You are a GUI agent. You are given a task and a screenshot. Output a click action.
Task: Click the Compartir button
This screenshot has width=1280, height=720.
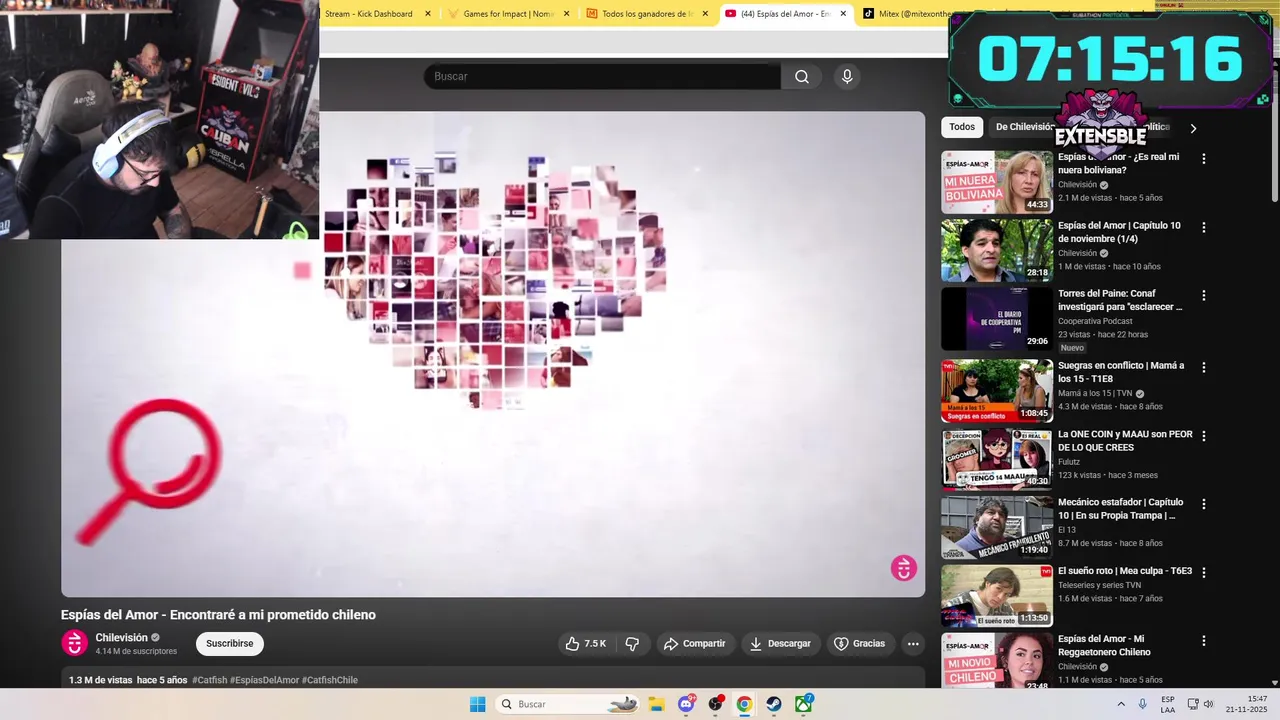point(695,644)
